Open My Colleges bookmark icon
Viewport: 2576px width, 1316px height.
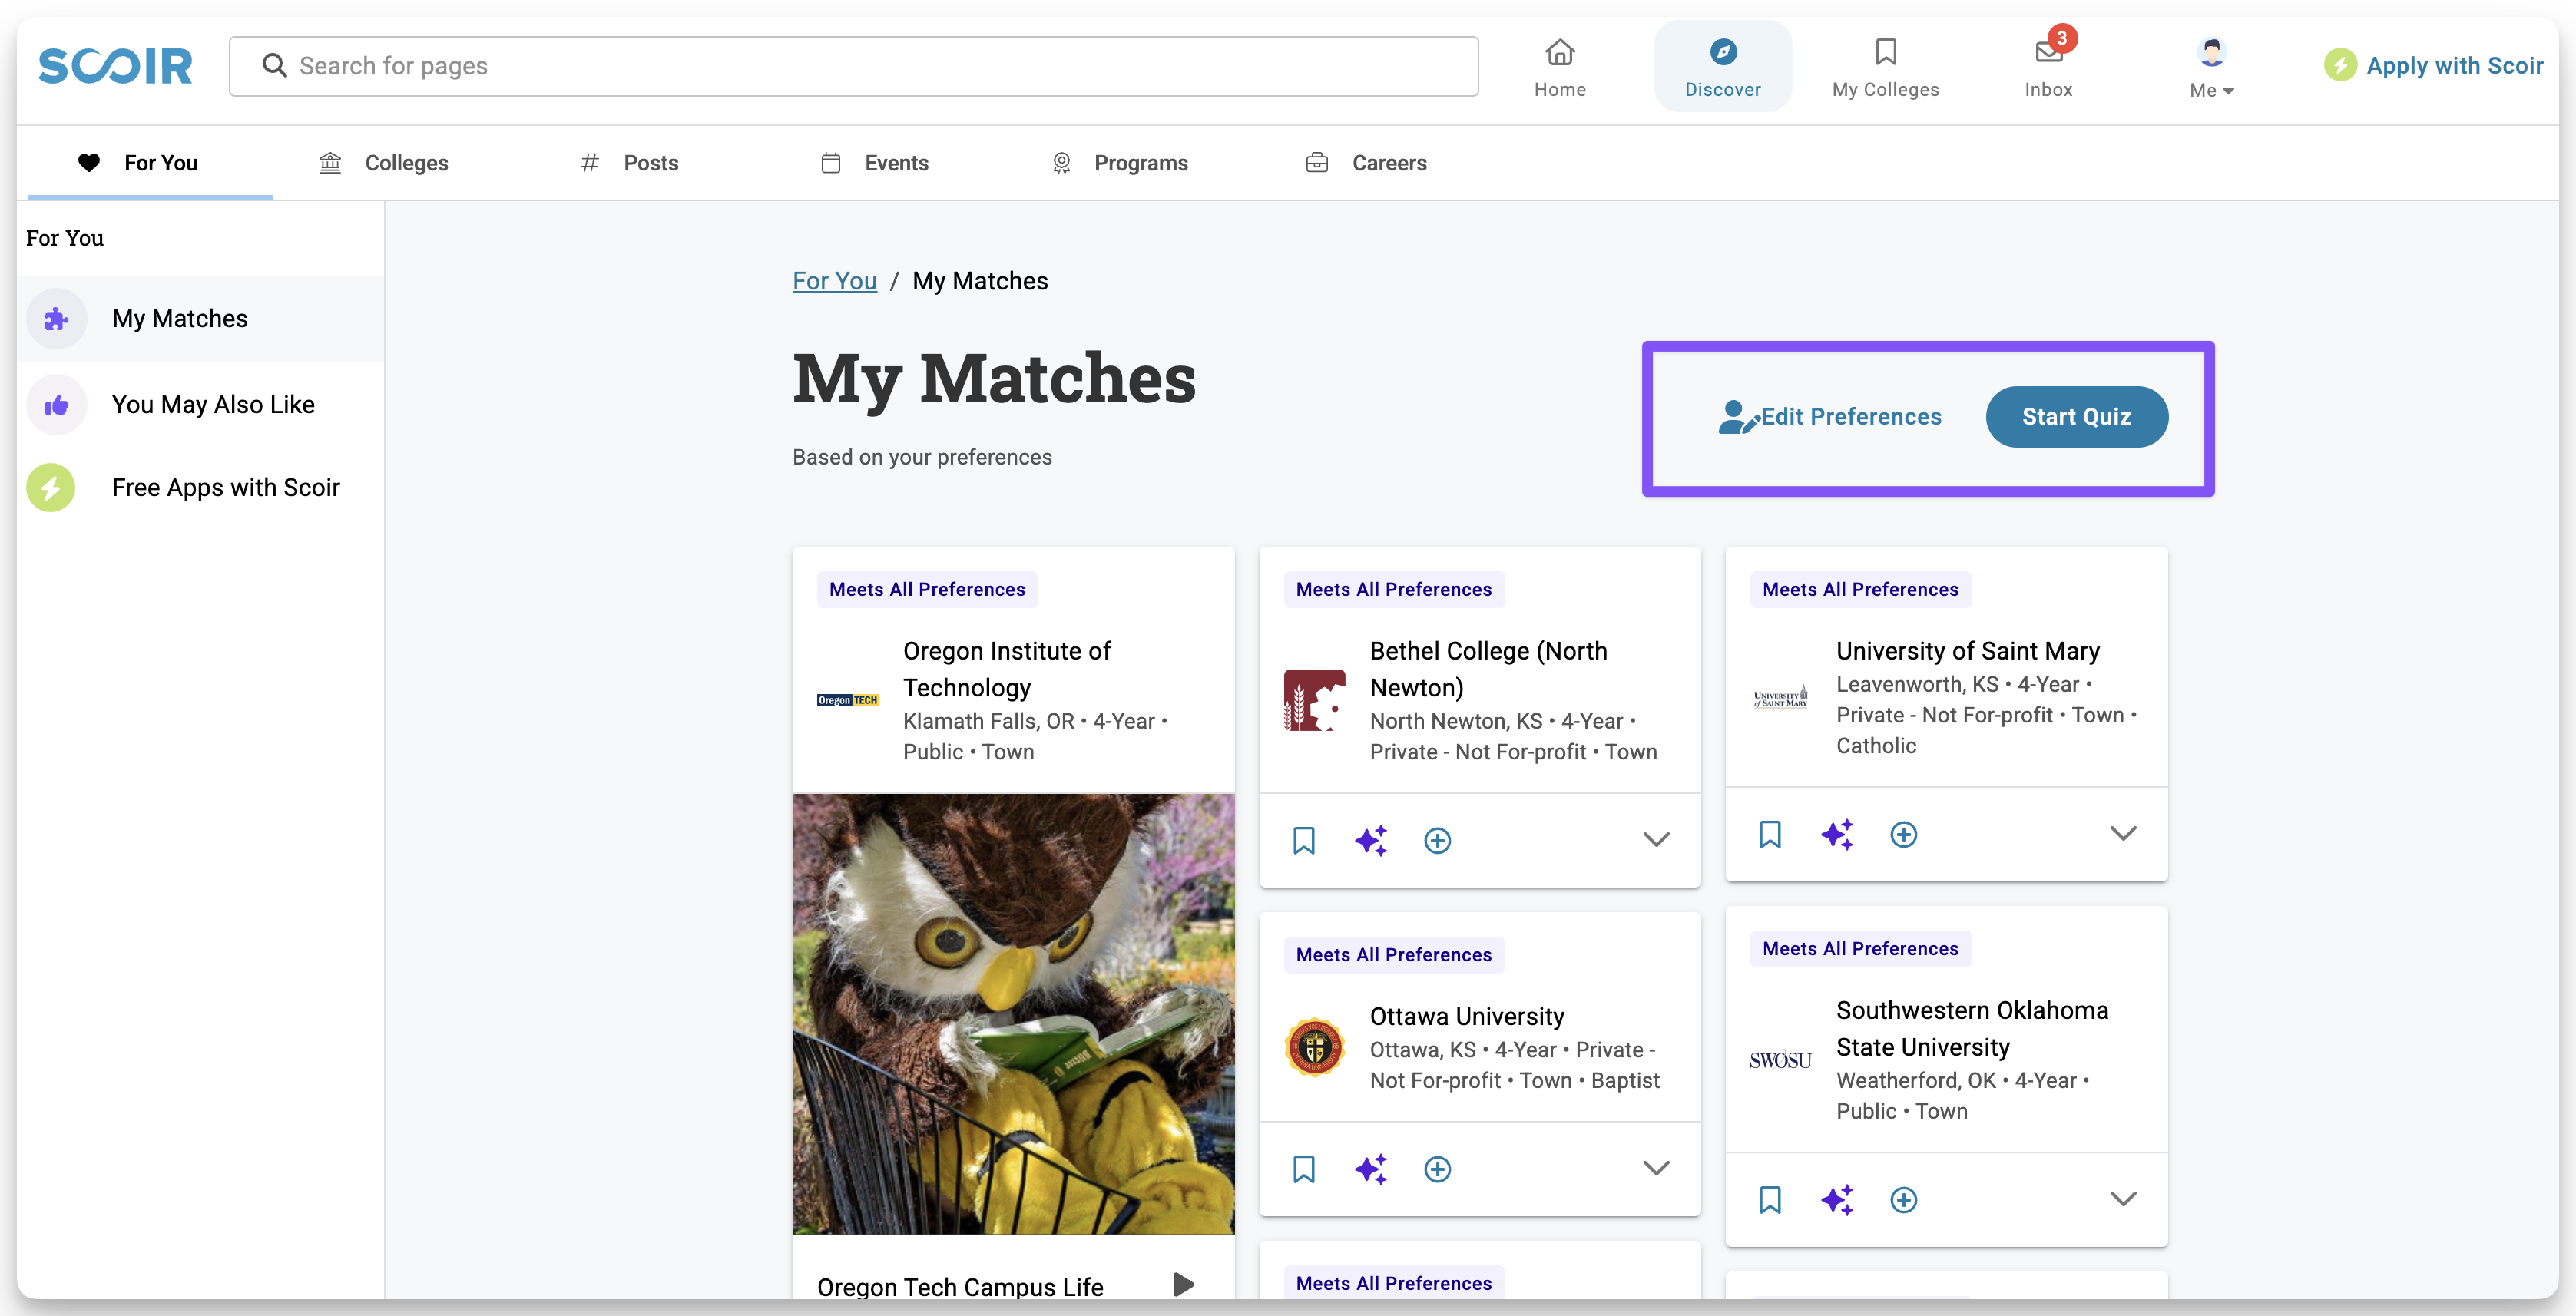click(1885, 51)
